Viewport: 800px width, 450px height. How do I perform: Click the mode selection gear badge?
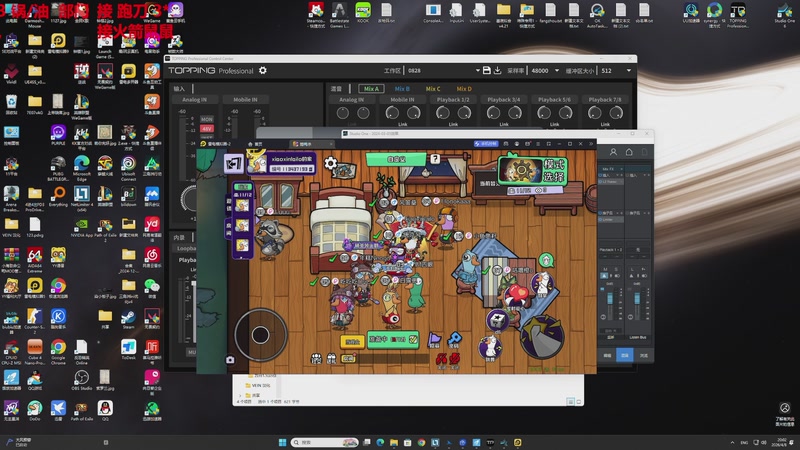[520, 170]
